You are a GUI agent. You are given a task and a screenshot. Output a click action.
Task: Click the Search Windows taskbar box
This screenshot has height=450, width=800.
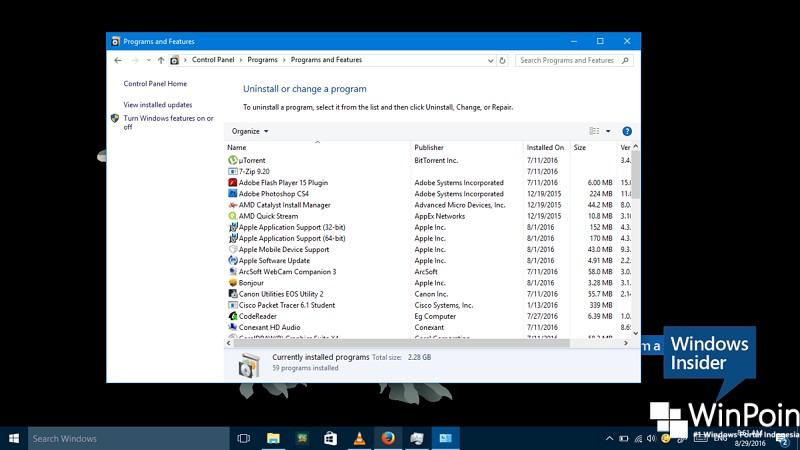pyautogui.click(x=129, y=438)
